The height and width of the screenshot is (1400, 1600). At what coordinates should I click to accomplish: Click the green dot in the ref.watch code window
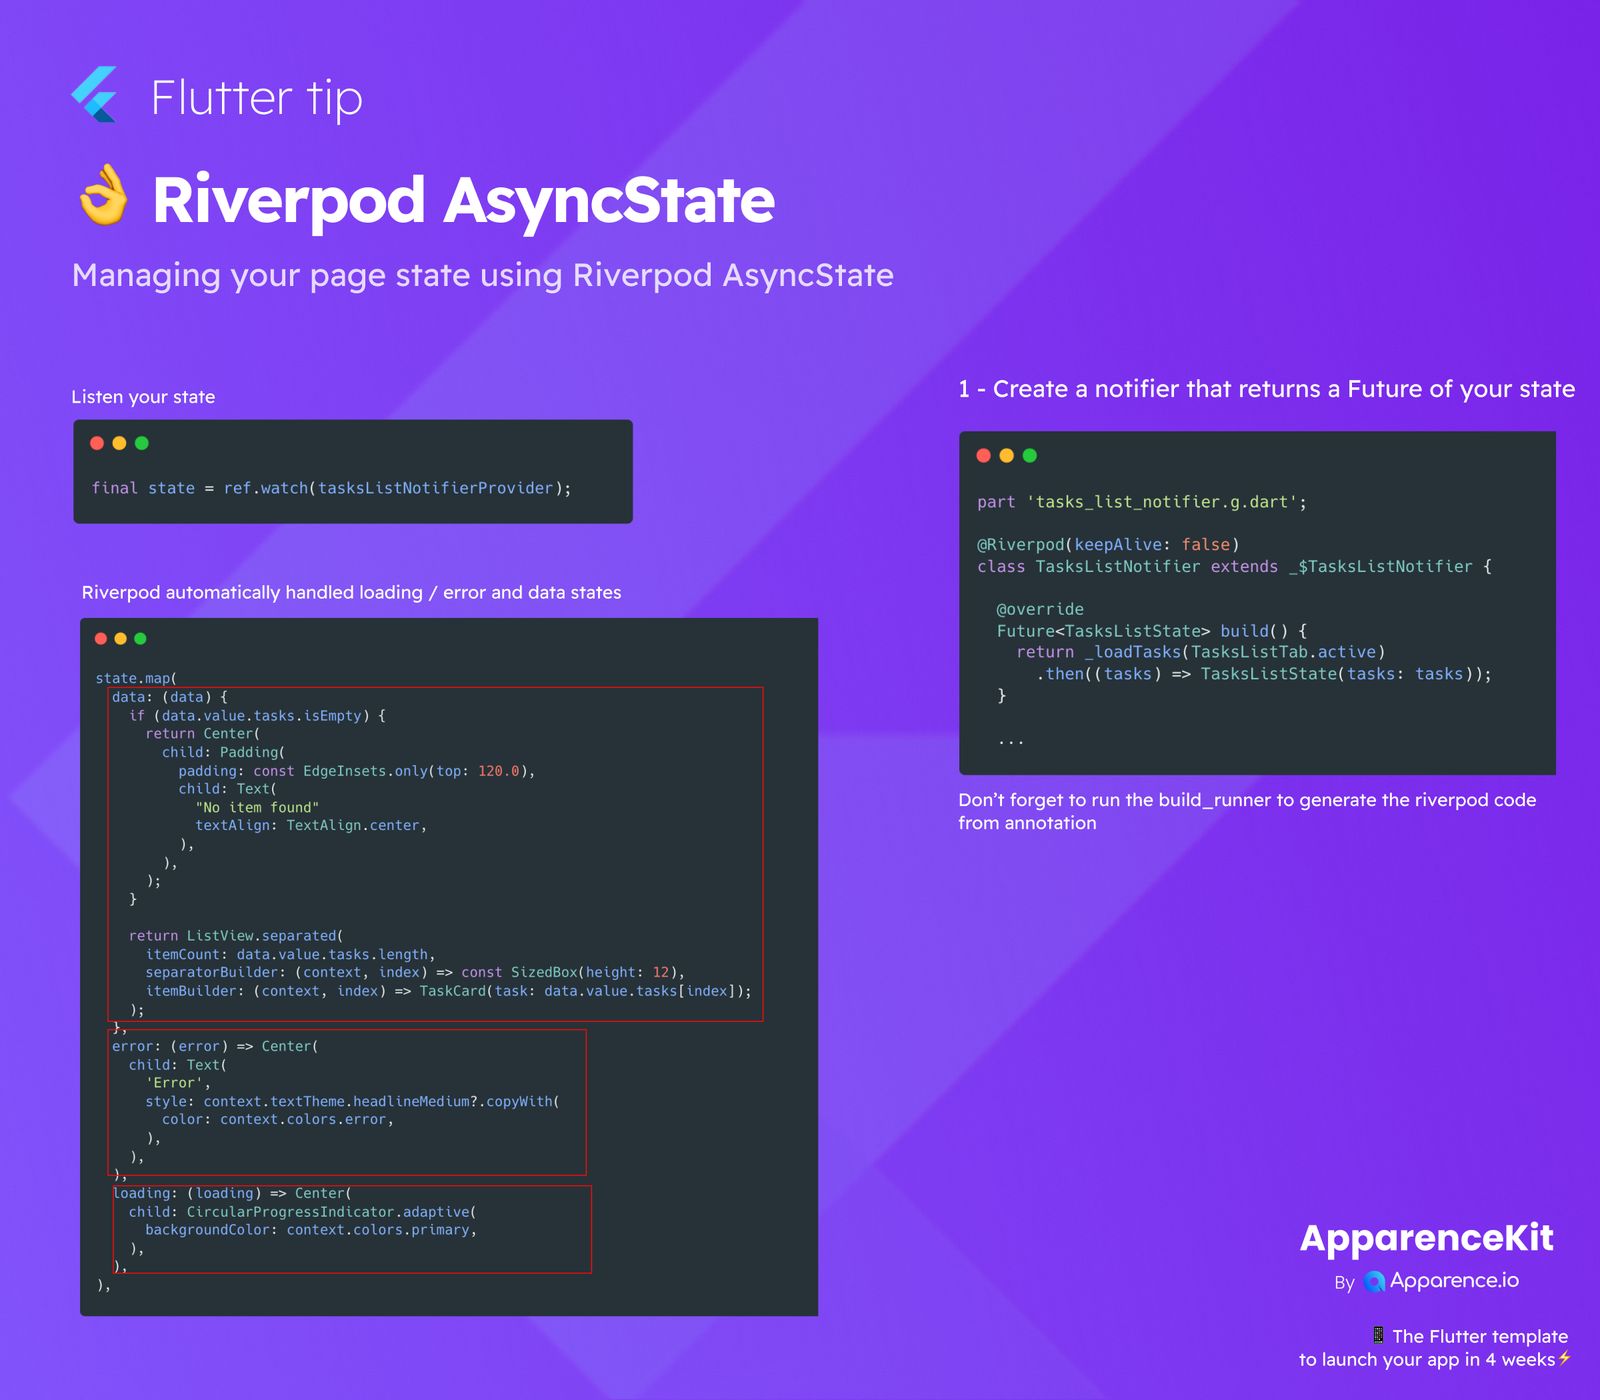coord(142,443)
